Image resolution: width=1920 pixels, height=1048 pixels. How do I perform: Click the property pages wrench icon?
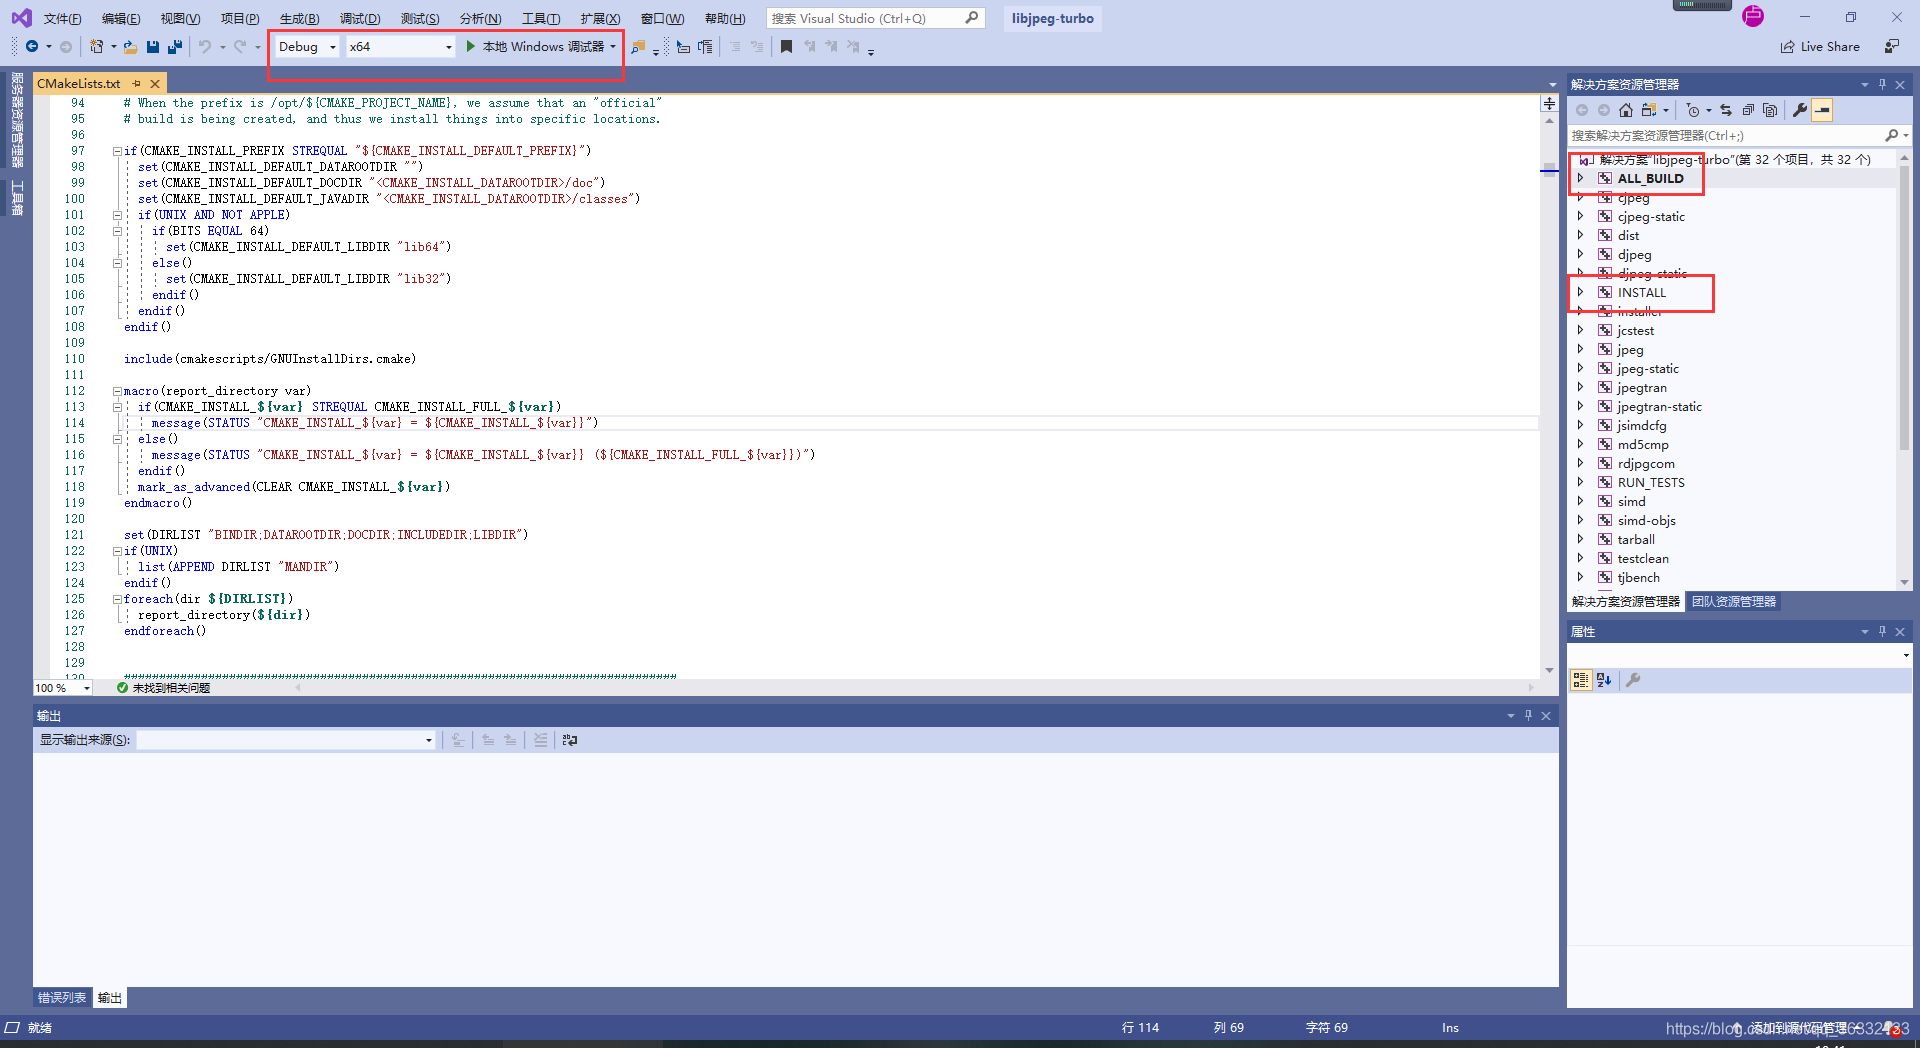pyautogui.click(x=1633, y=680)
